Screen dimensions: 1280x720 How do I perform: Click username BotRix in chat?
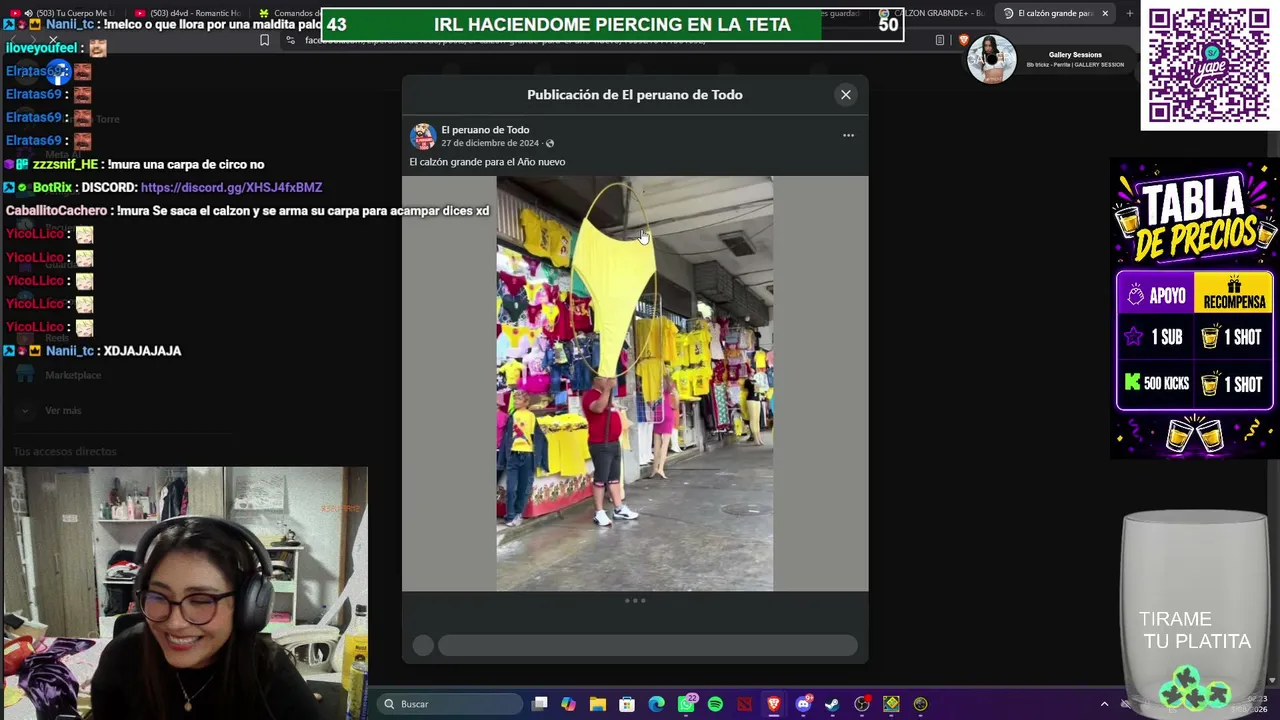52,188
